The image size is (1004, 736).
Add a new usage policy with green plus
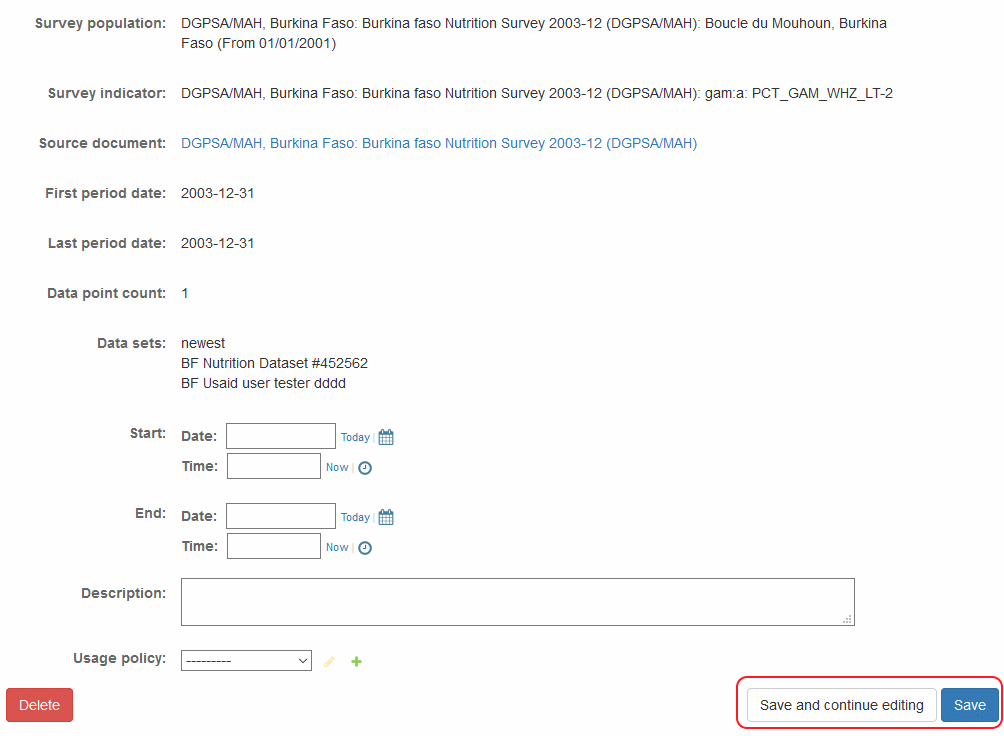point(357,661)
